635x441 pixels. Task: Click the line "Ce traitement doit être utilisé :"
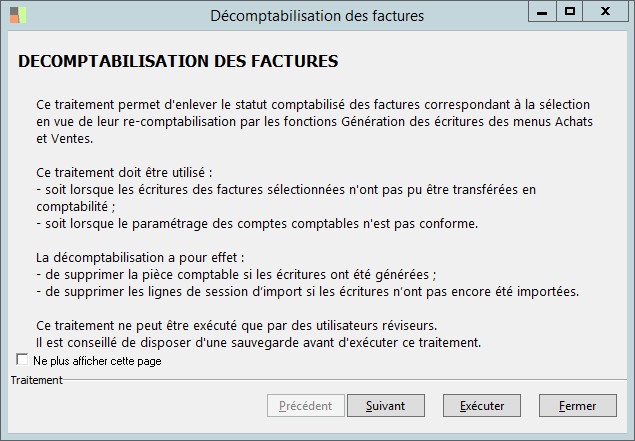pyautogui.click(x=124, y=172)
